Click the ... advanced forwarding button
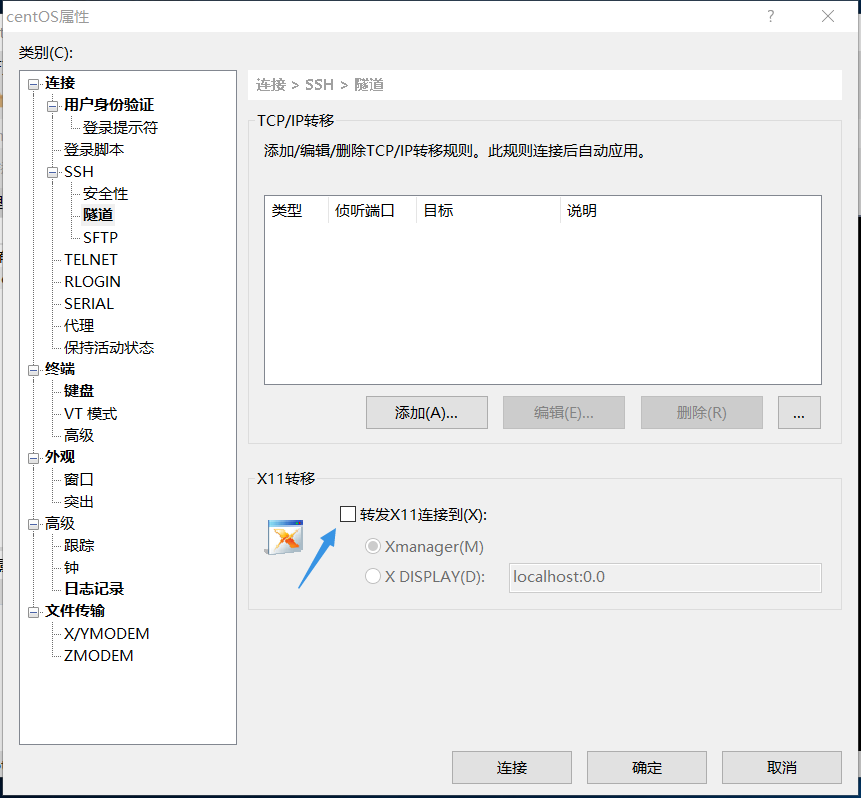 (799, 412)
